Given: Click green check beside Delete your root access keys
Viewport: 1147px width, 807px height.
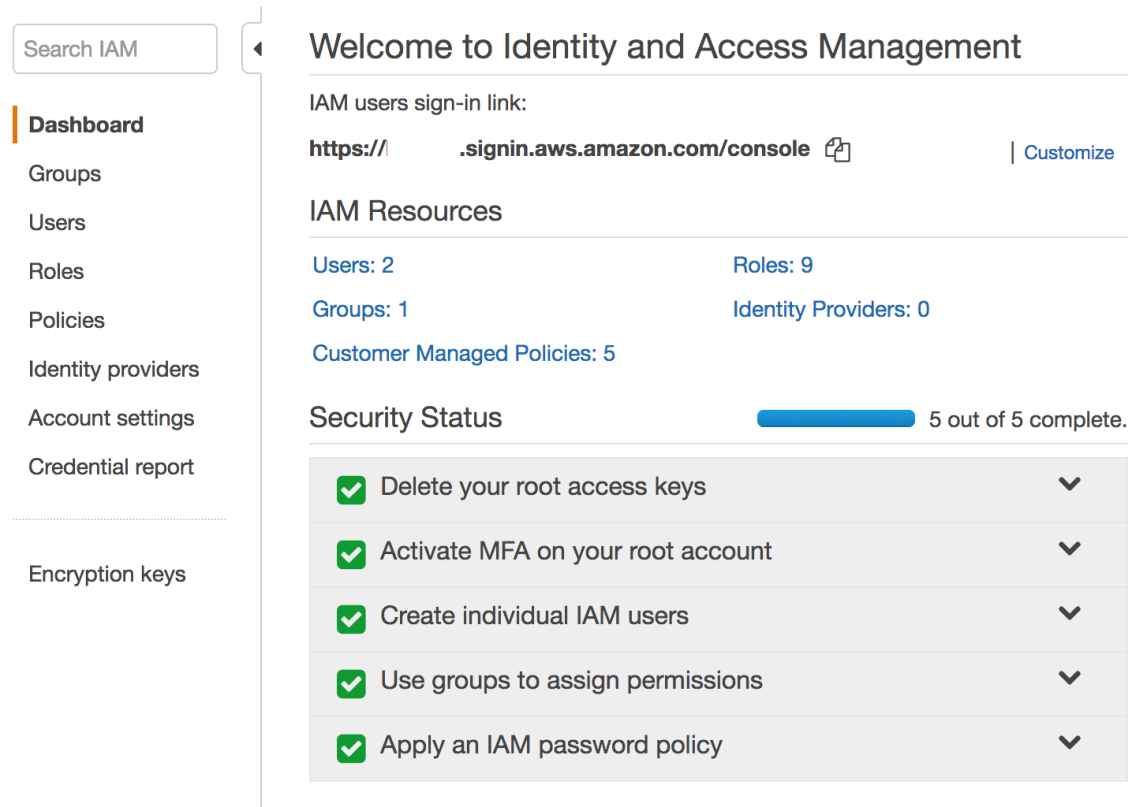Looking at the screenshot, I should [x=351, y=489].
